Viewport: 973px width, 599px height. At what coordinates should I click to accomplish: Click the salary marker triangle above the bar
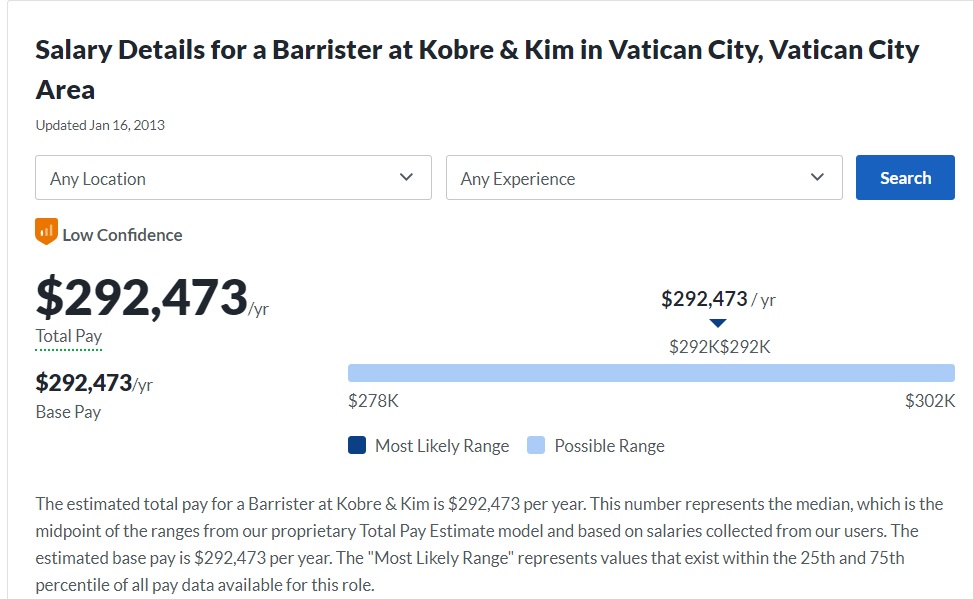point(718,323)
